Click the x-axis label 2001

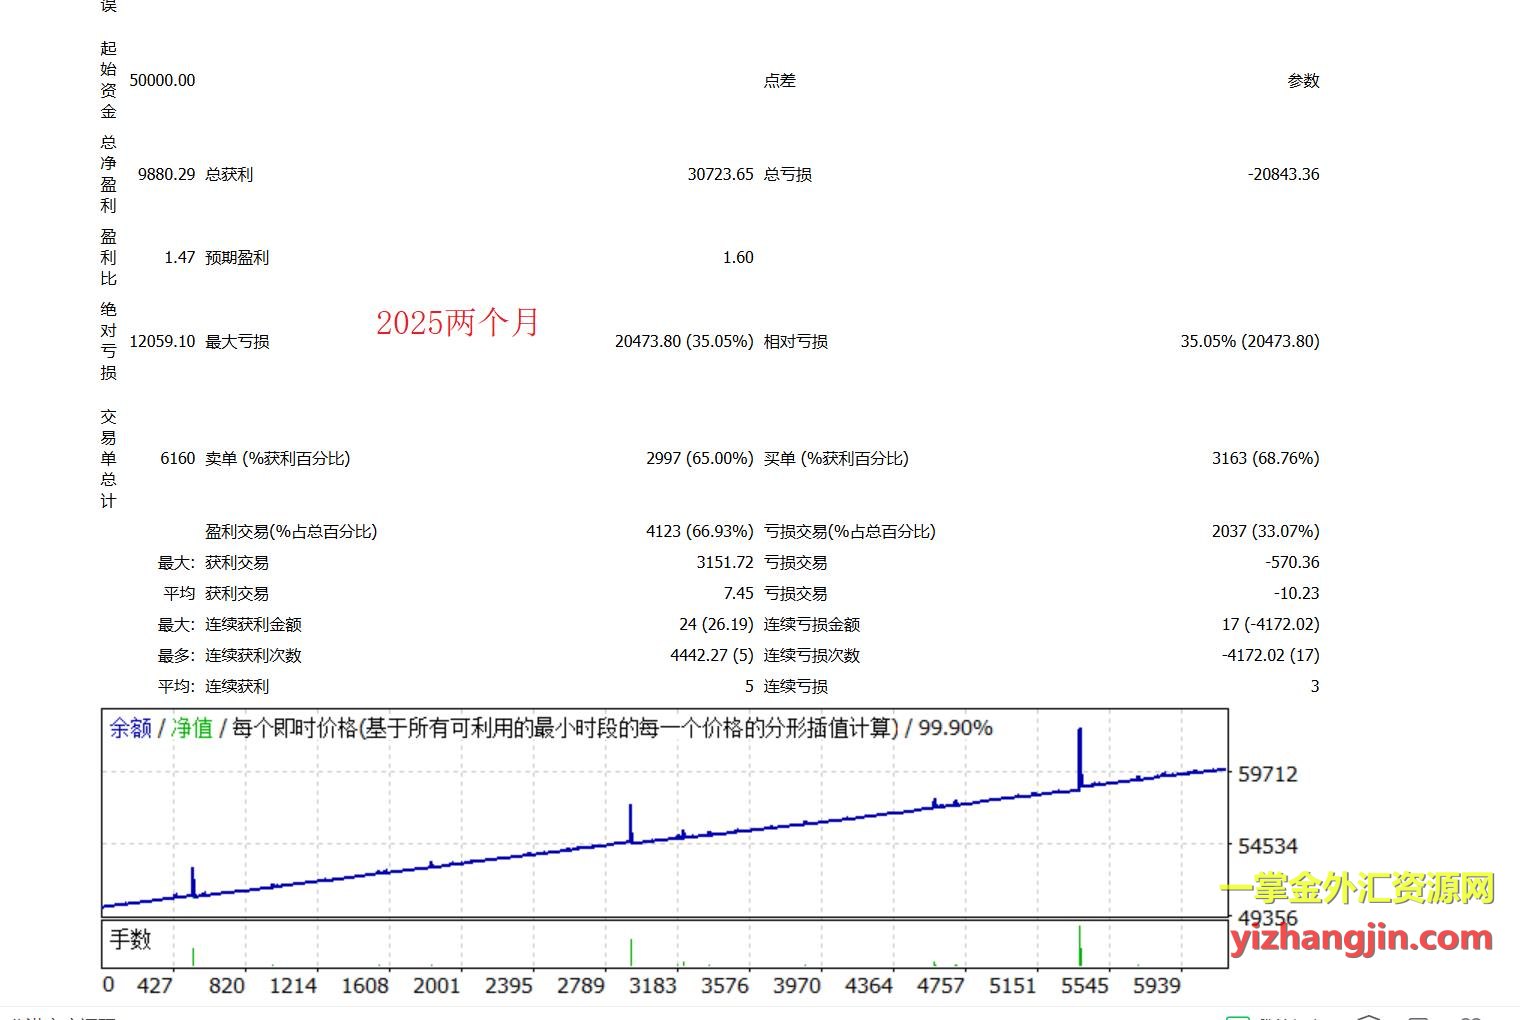pyautogui.click(x=436, y=986)
